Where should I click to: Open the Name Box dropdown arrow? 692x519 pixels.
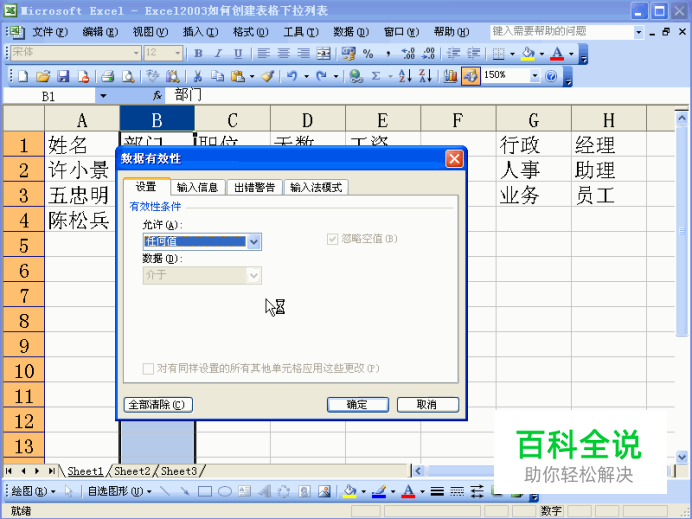[103, 96]
